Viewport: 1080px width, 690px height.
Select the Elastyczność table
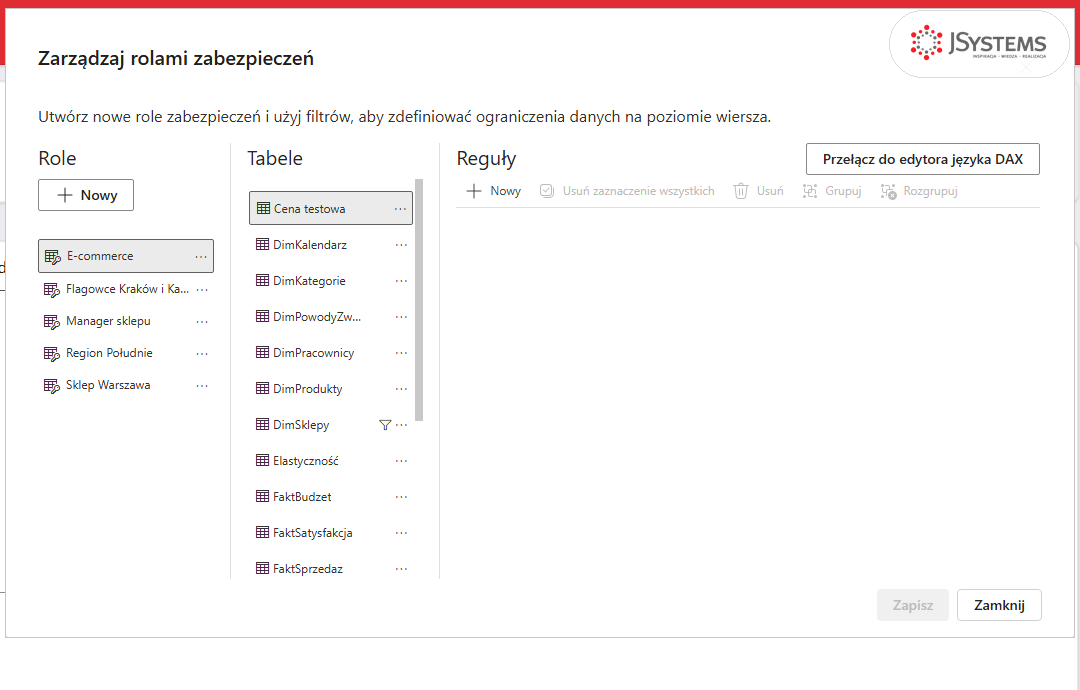click(331, 461)
